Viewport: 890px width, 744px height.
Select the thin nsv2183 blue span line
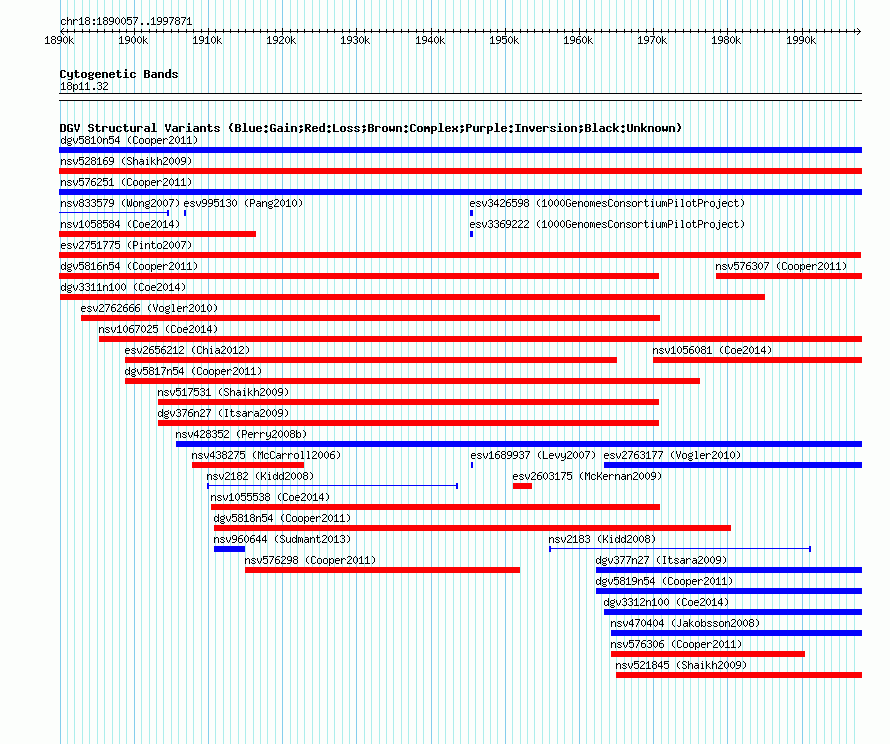tap(680, 549)
